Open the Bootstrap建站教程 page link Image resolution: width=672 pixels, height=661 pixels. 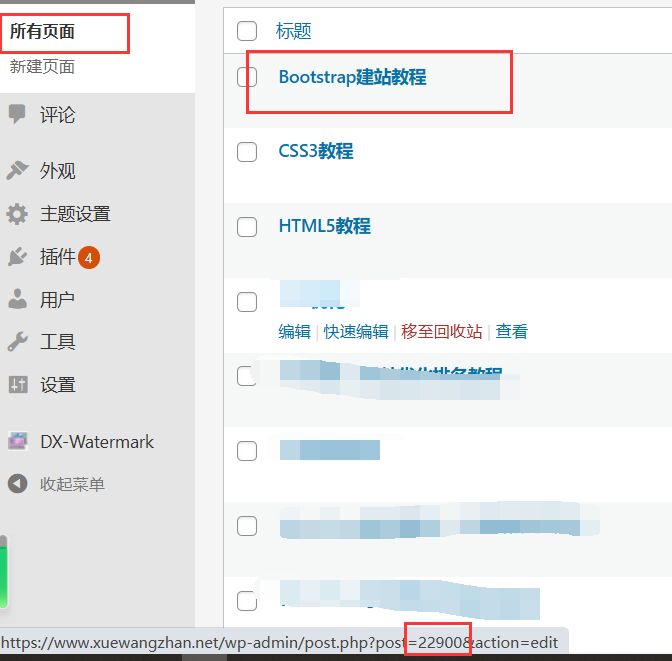point(352,77)
